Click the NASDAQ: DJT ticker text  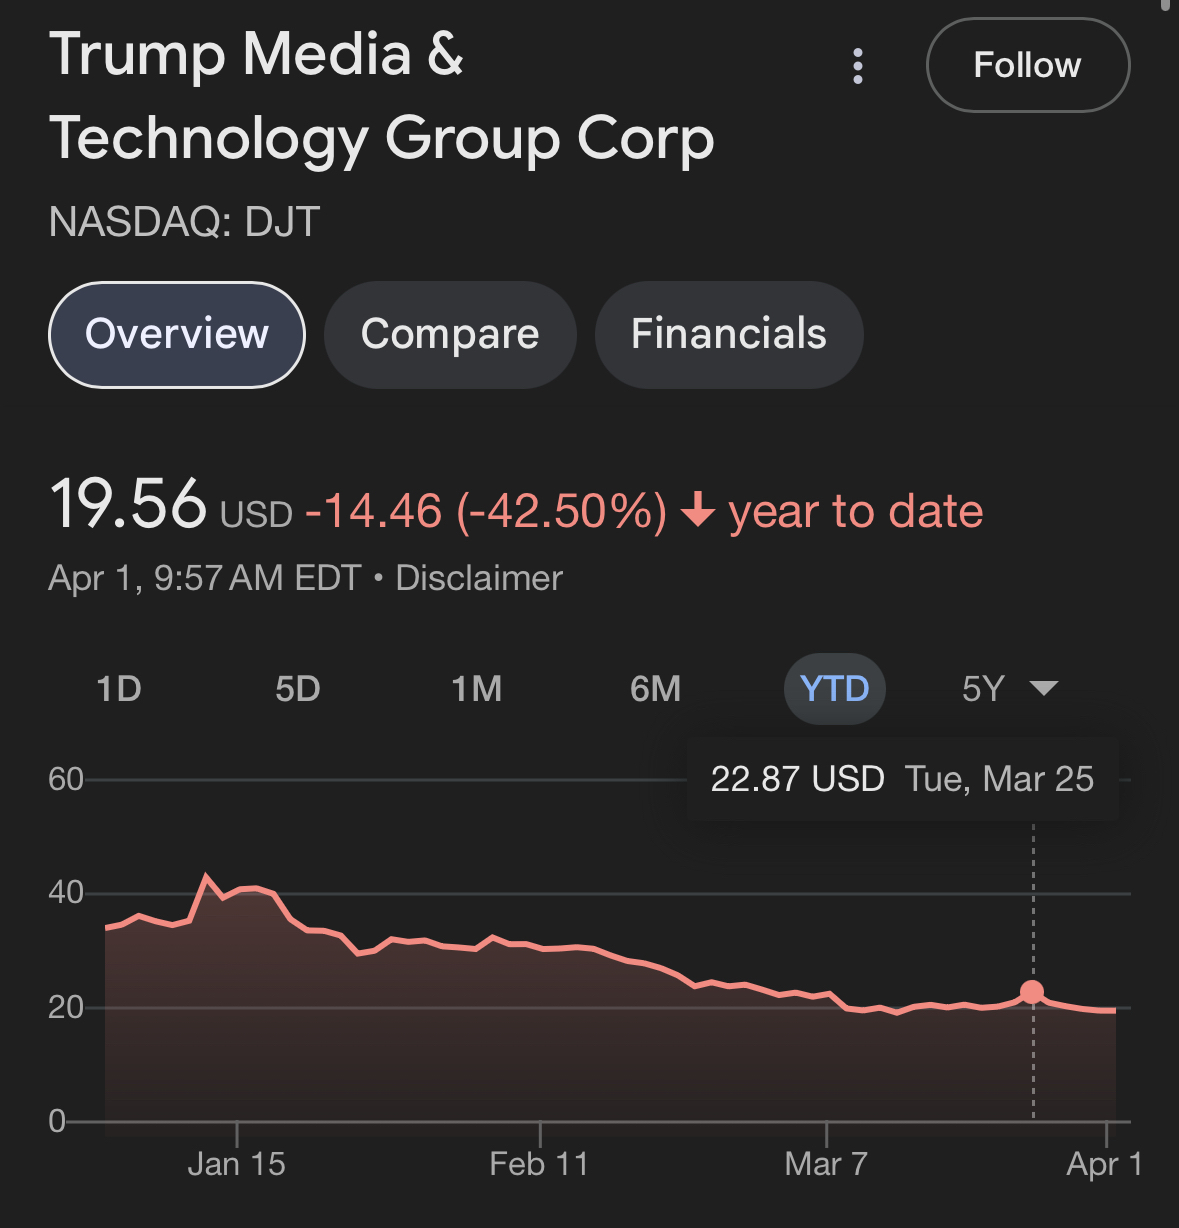pyautogui.click(x=184, y=222)
